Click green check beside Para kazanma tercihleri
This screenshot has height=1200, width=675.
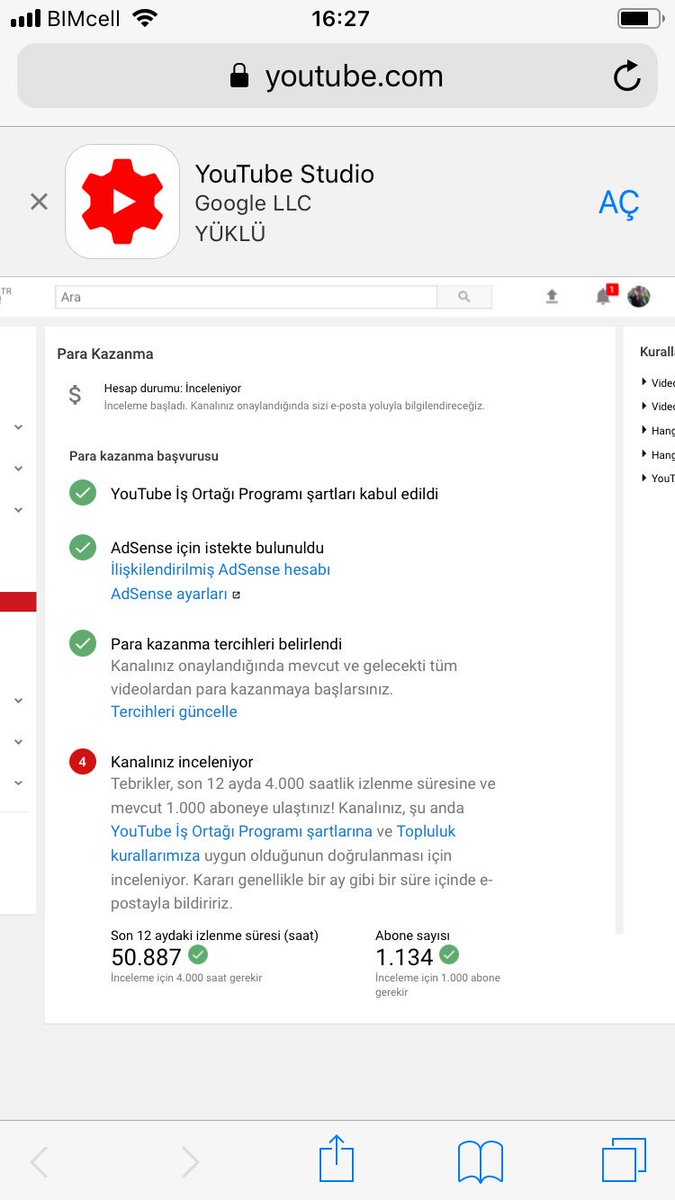(83, 643)
